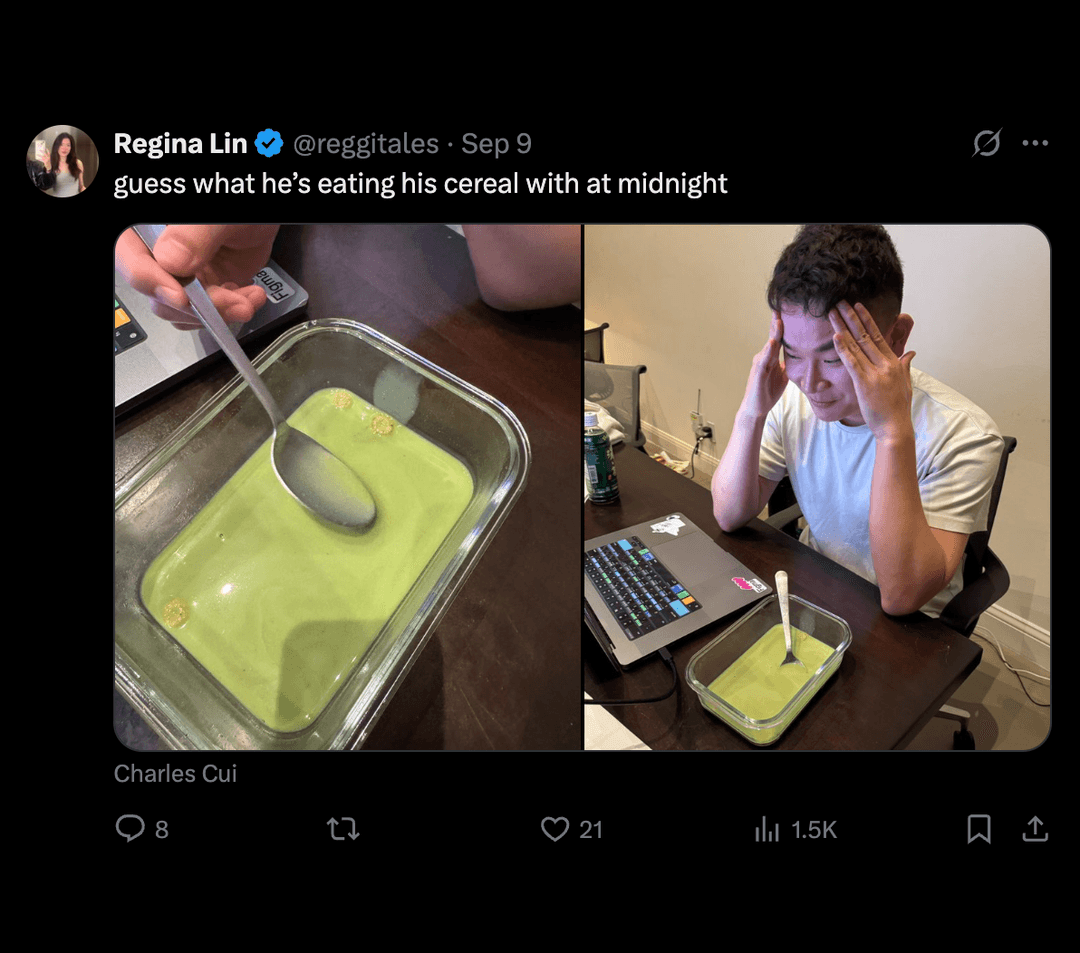
Task: Click the reply count number 8
Action: click(x=162, y=830)
